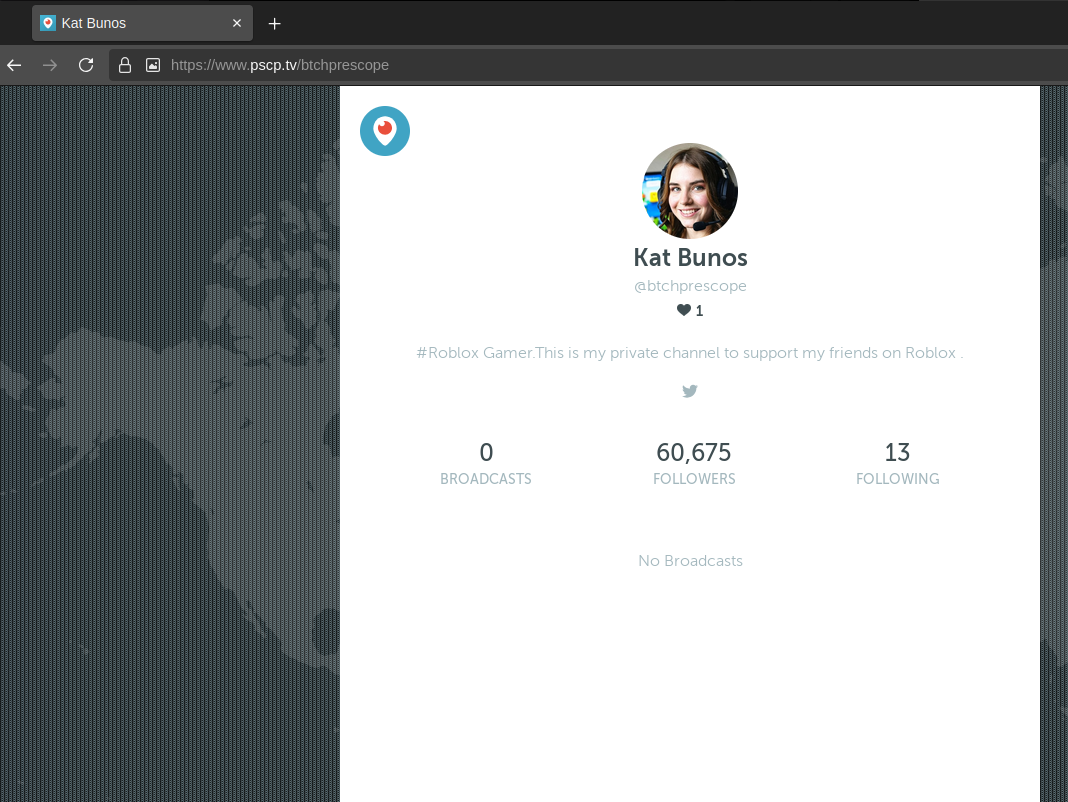This screenshot has width=1068, height=802.
Task: Click the No Broadcasts message text
Action: click(x=690, y=561)
